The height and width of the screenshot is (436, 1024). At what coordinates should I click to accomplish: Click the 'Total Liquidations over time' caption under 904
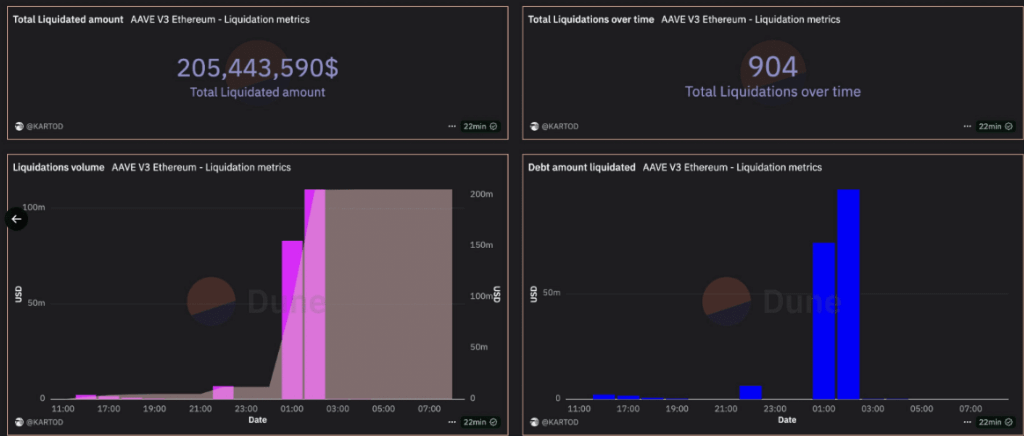pos(773,92)
